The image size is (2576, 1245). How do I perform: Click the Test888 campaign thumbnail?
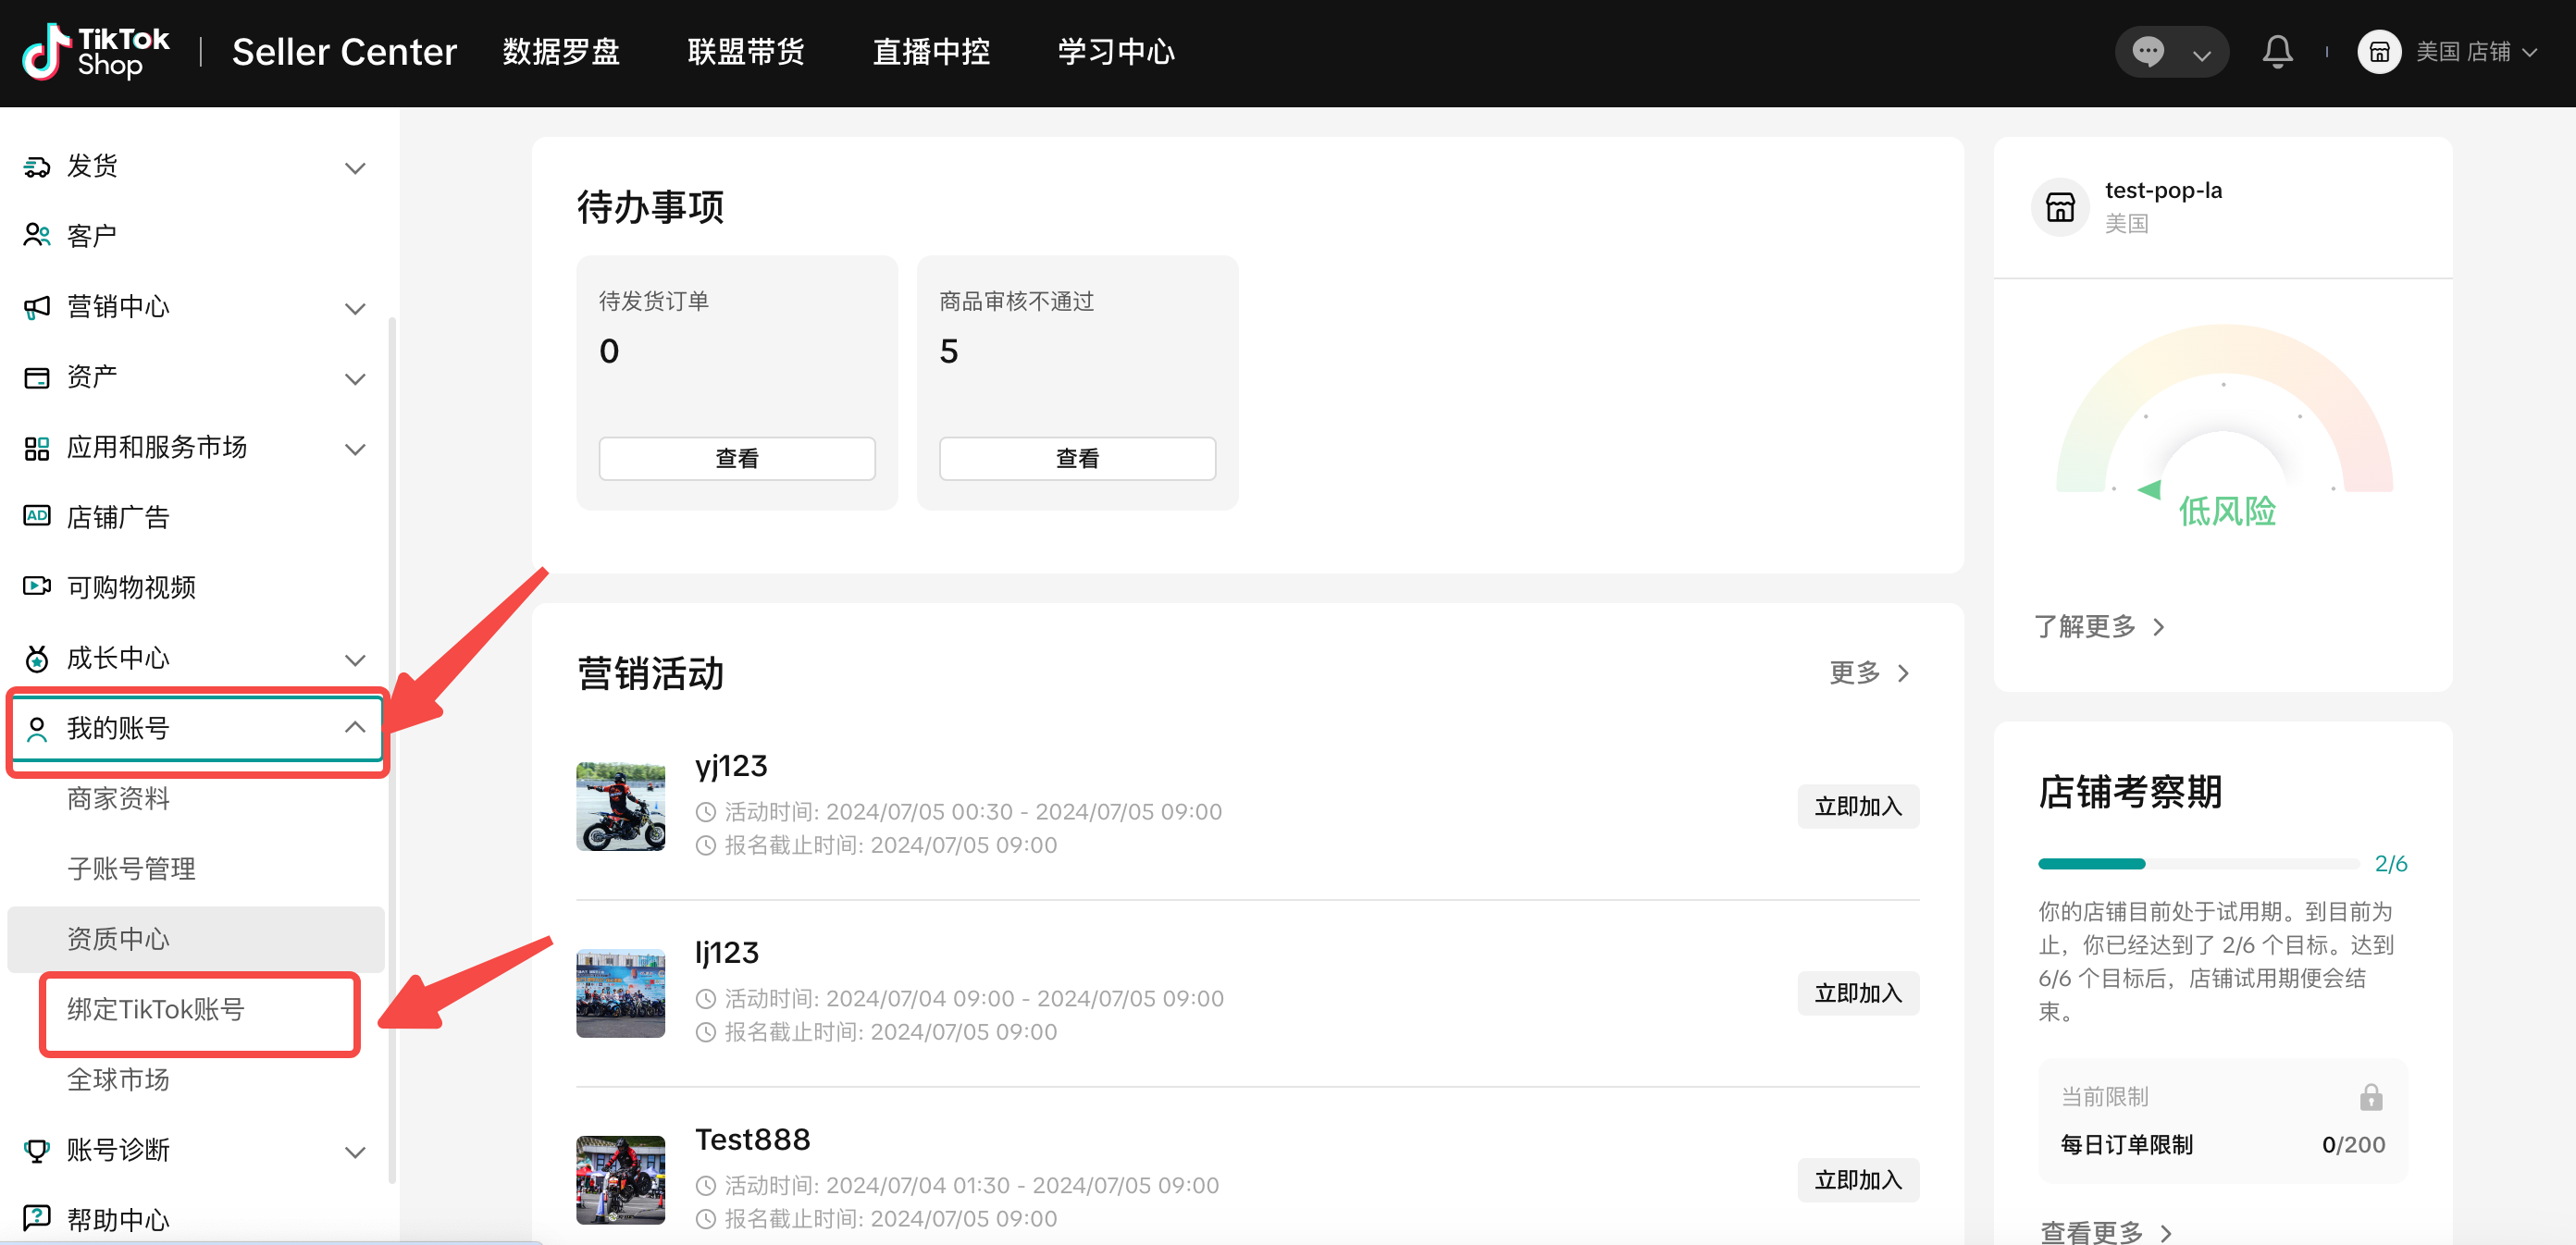coord(620,1179)
